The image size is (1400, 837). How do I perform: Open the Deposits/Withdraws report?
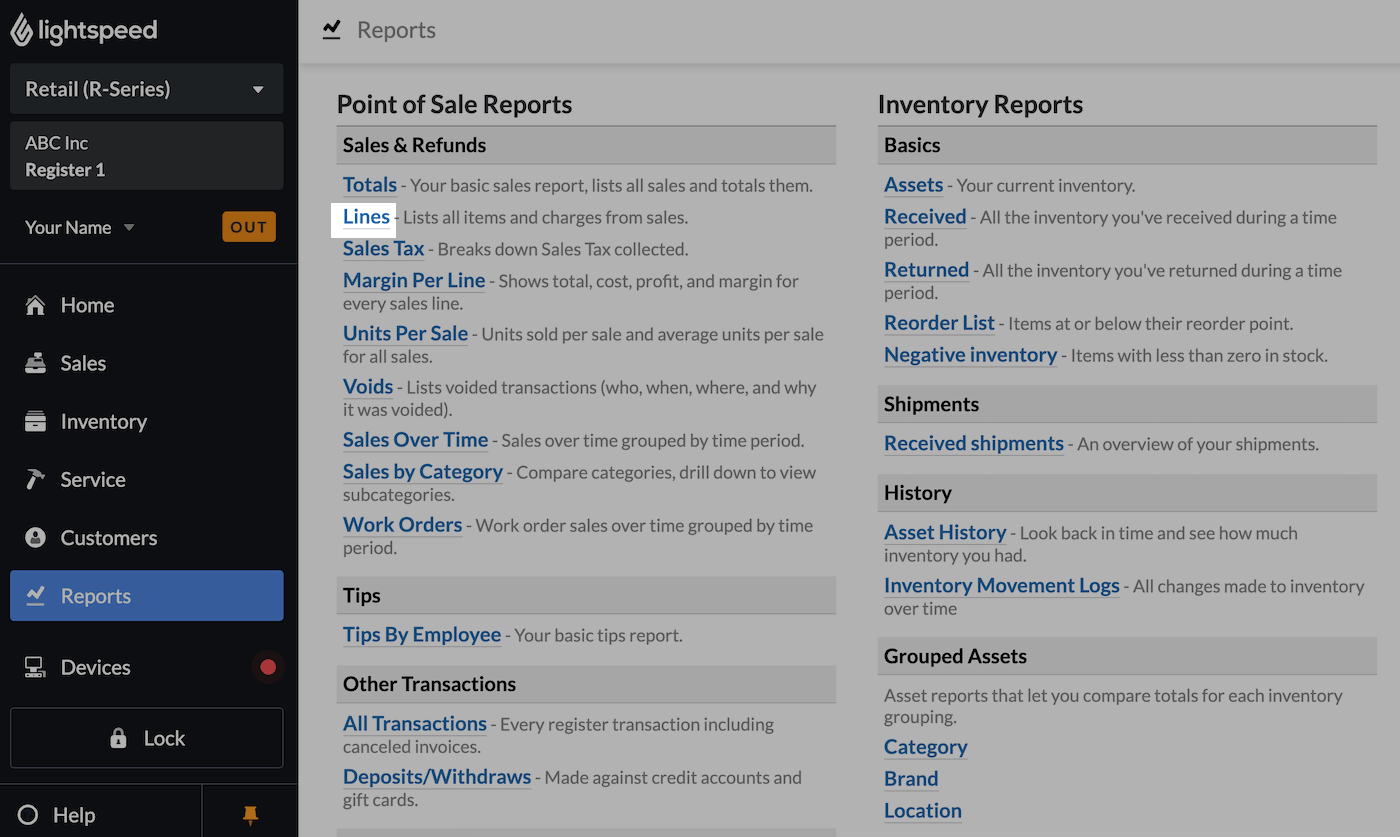[437, 777]
